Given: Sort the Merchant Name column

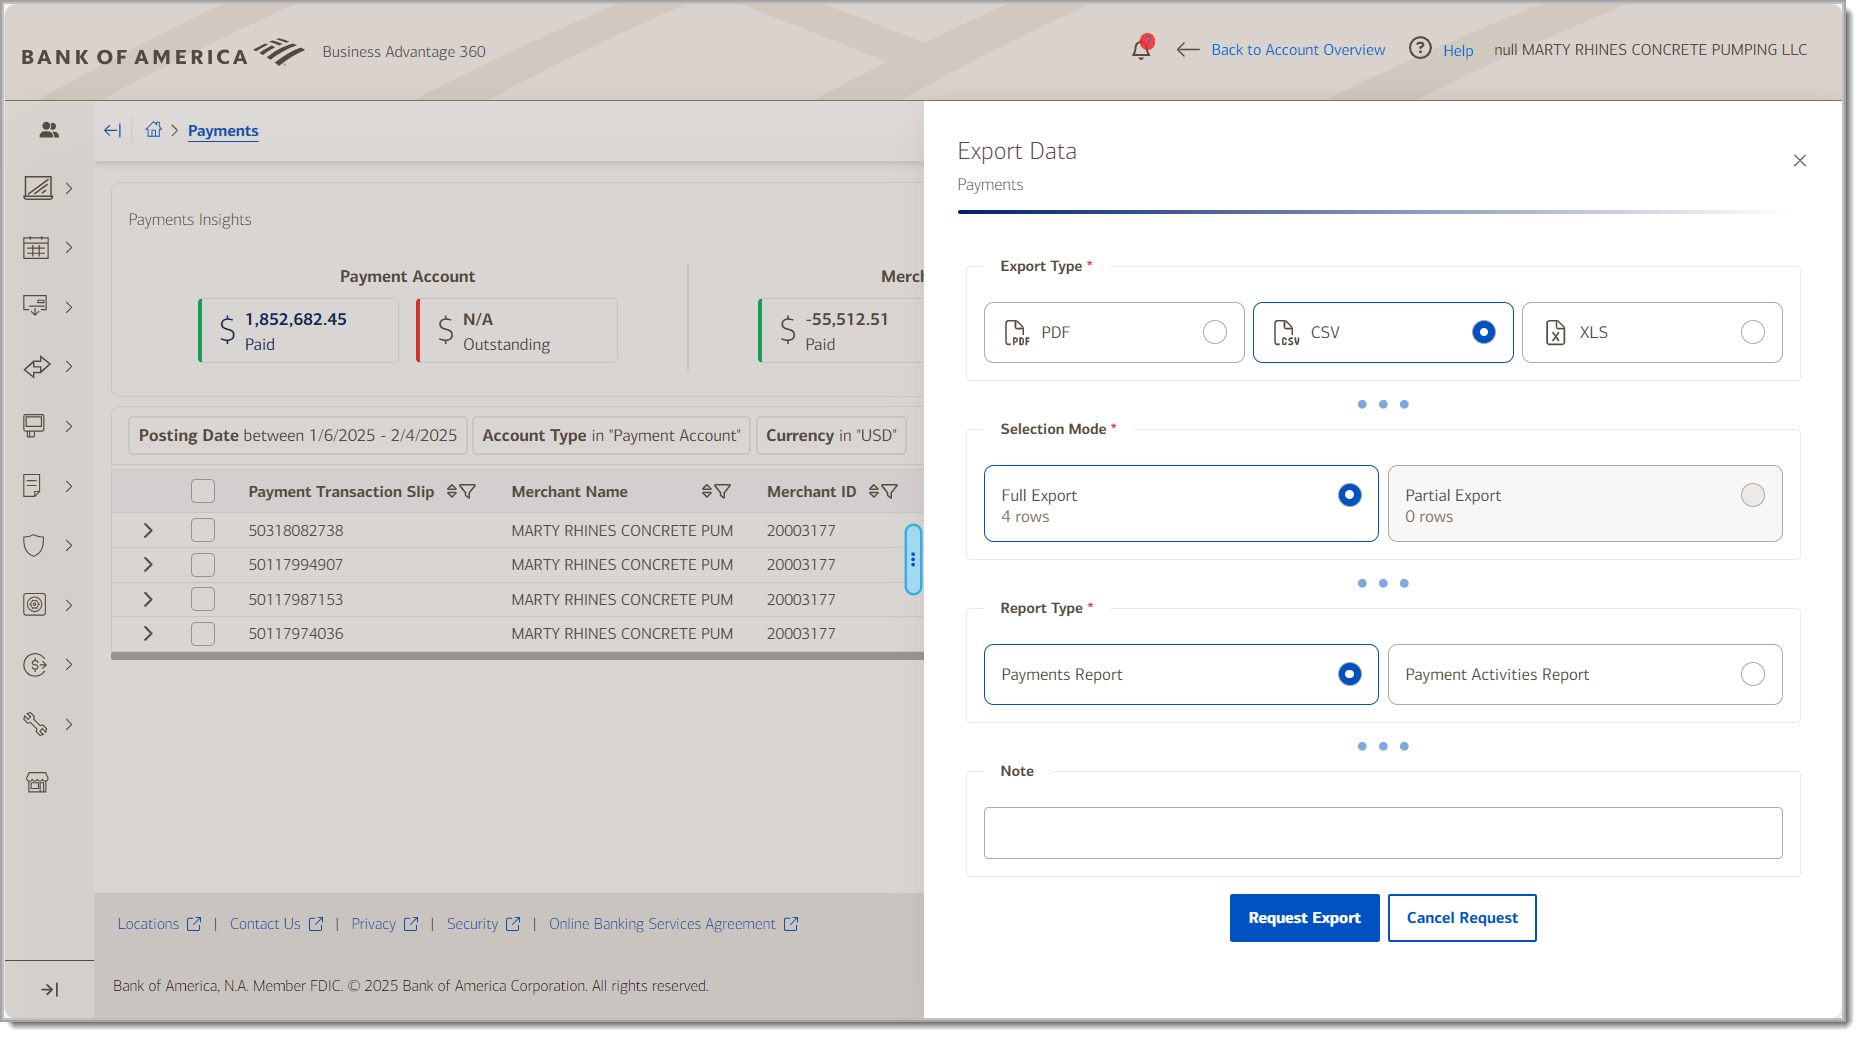Looking at the screenshot, I should coord(707,491).
